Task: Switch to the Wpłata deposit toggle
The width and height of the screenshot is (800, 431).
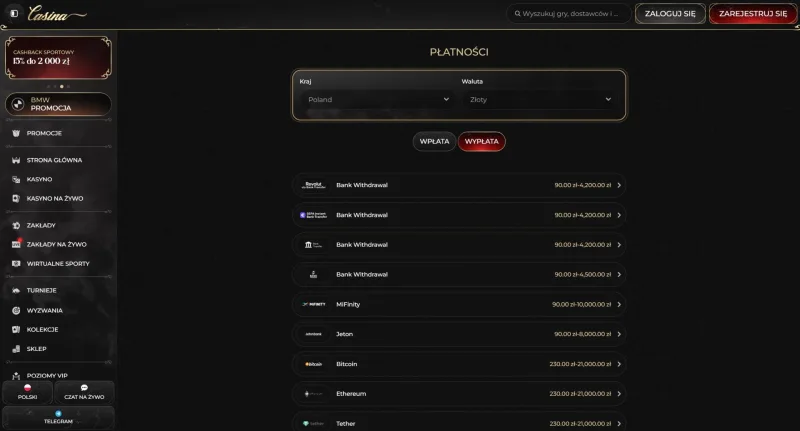Action: coord(434,141)
